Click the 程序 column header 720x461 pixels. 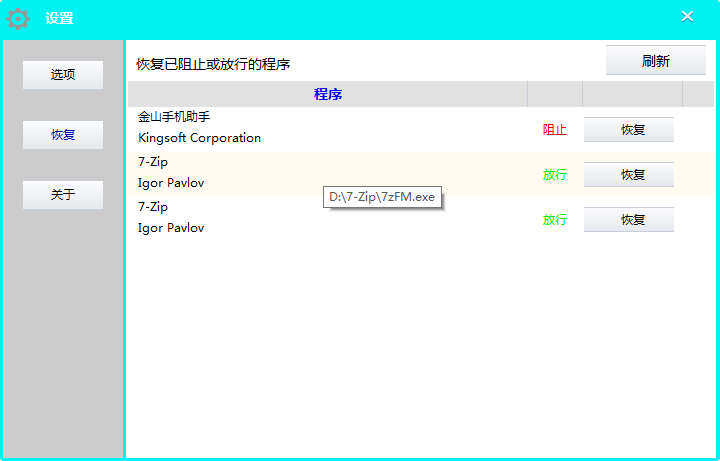tap(327, 94)
